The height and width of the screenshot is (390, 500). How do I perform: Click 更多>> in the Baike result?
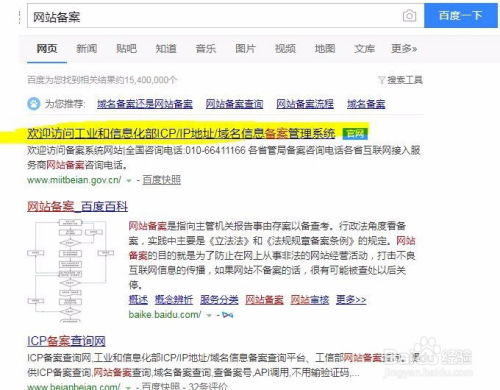pos(351,300)
